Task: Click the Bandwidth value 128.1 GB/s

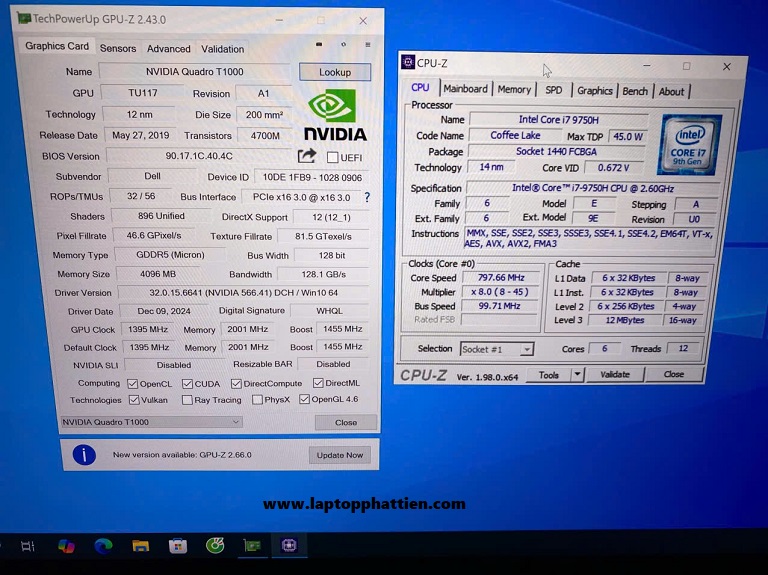Action: [x=323, y=274]
